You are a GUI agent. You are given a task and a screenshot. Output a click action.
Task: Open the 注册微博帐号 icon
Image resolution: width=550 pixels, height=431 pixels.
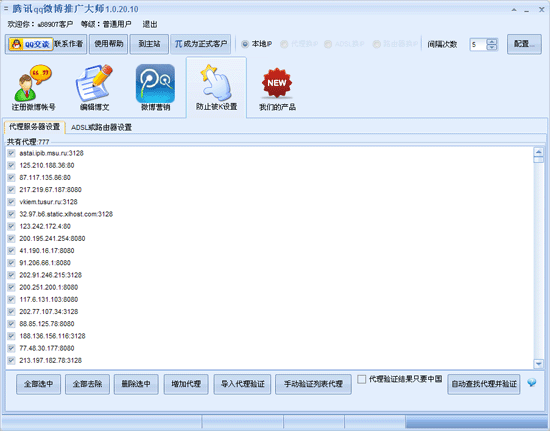click(x=33, y=88)
